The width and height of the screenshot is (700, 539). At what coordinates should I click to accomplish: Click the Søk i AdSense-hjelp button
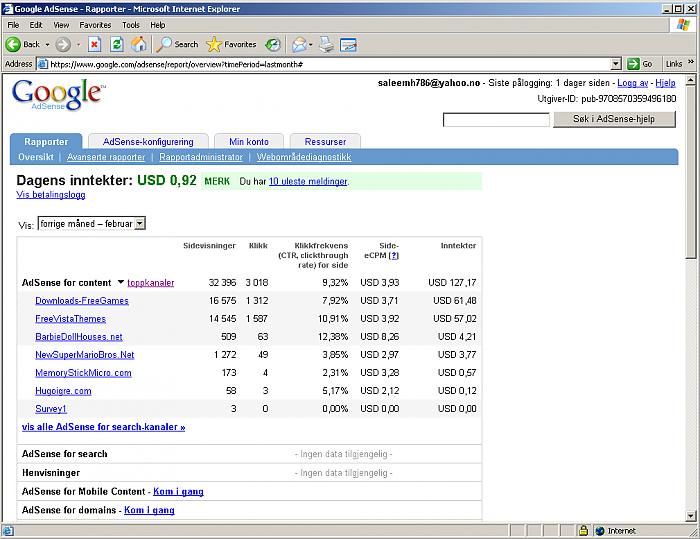(x=614, y=119)
